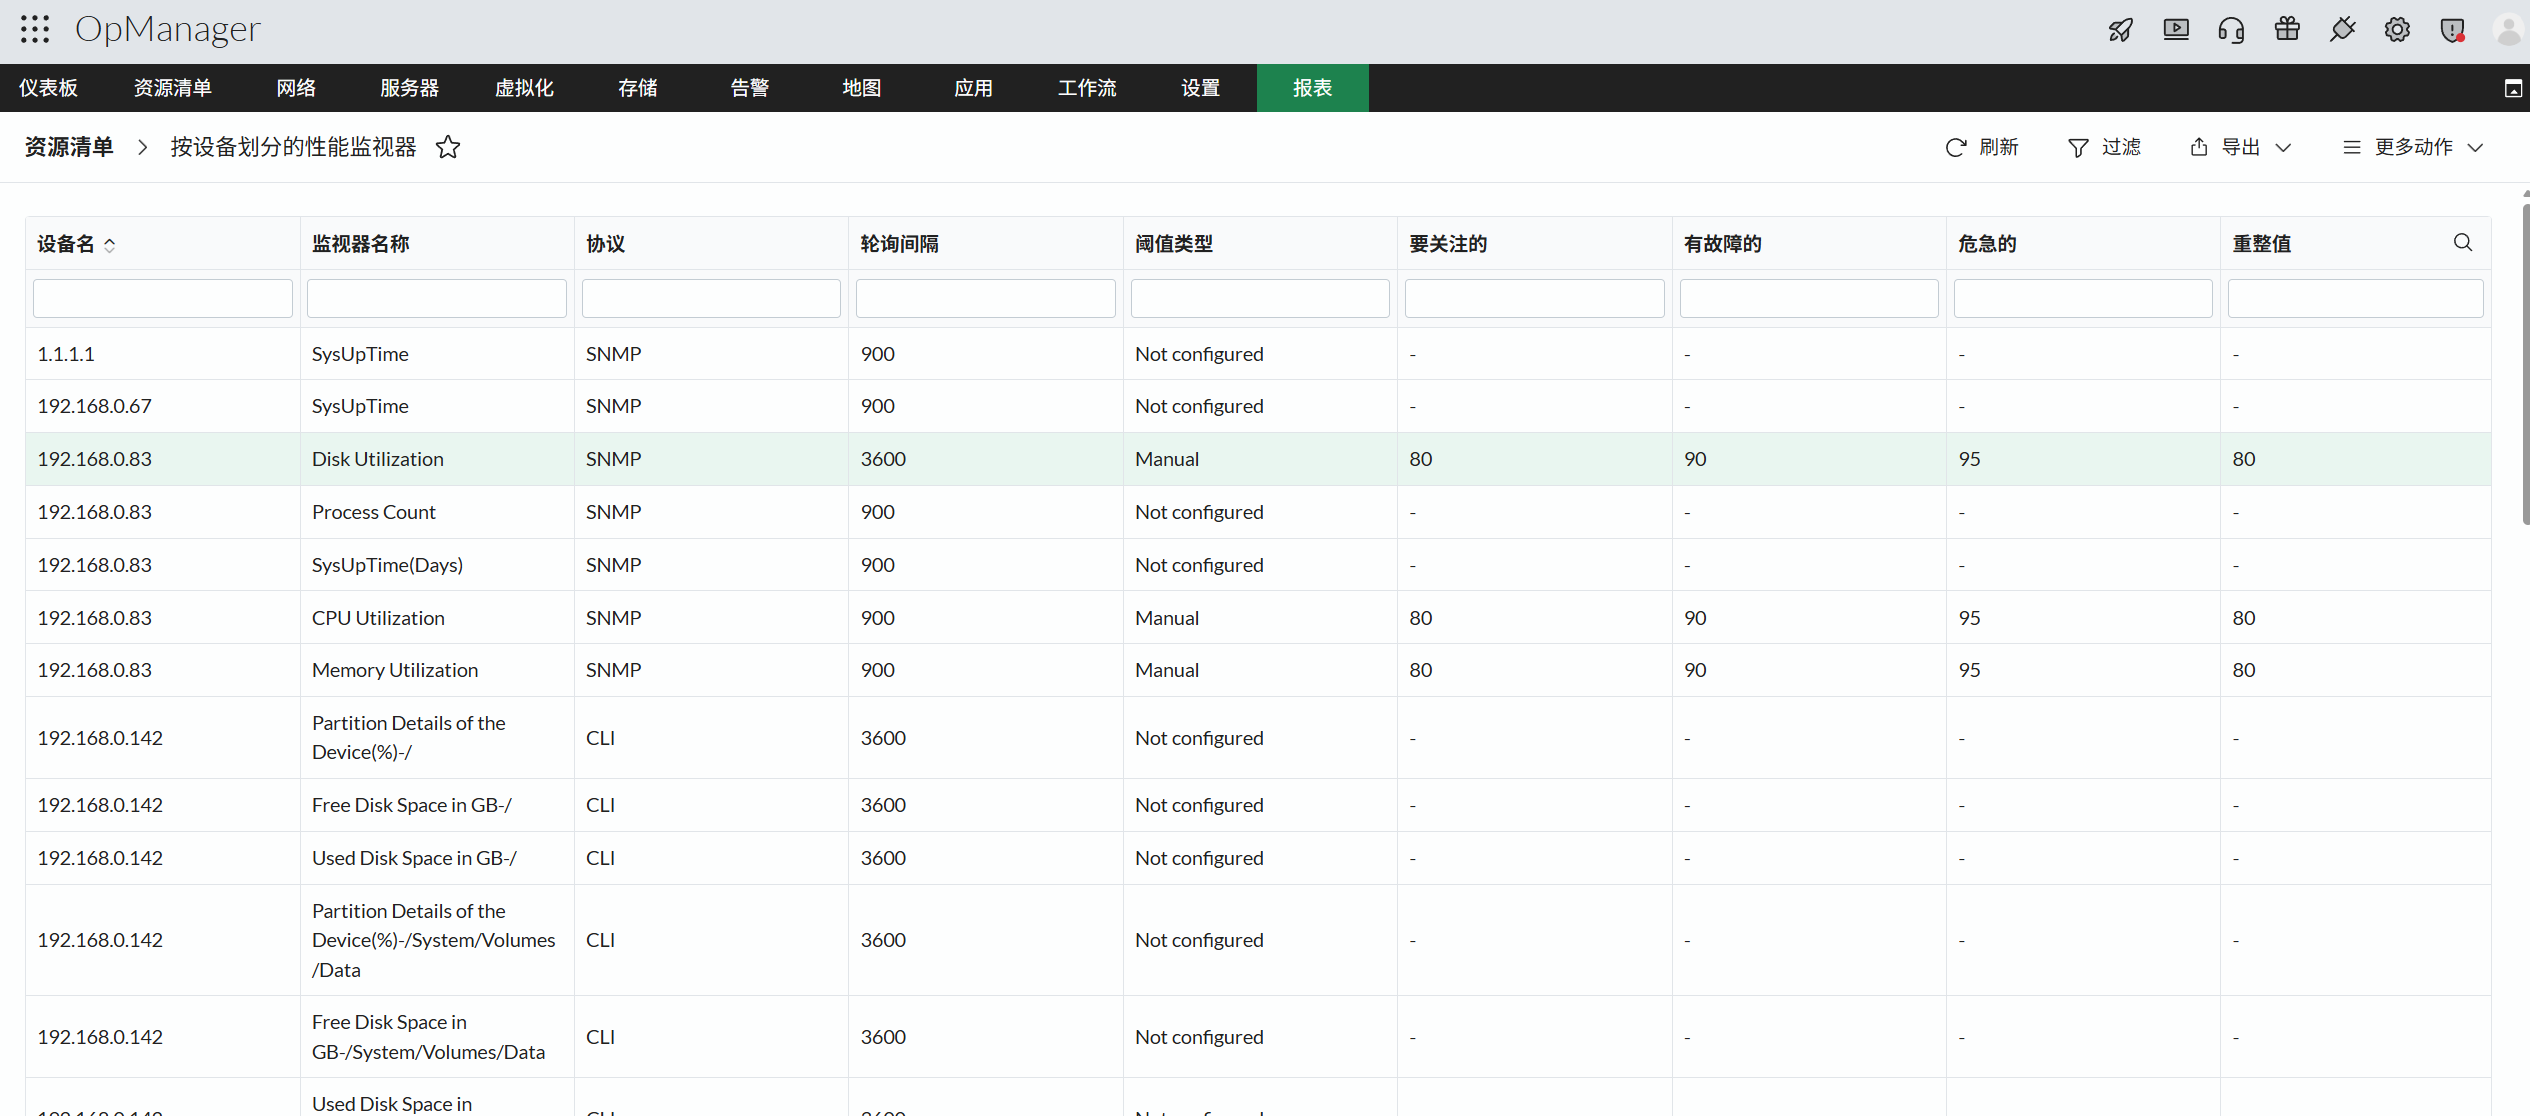
Task: Click the 监视器名称 filter input field
Action: pyautogui.click(x=437, y=299)
